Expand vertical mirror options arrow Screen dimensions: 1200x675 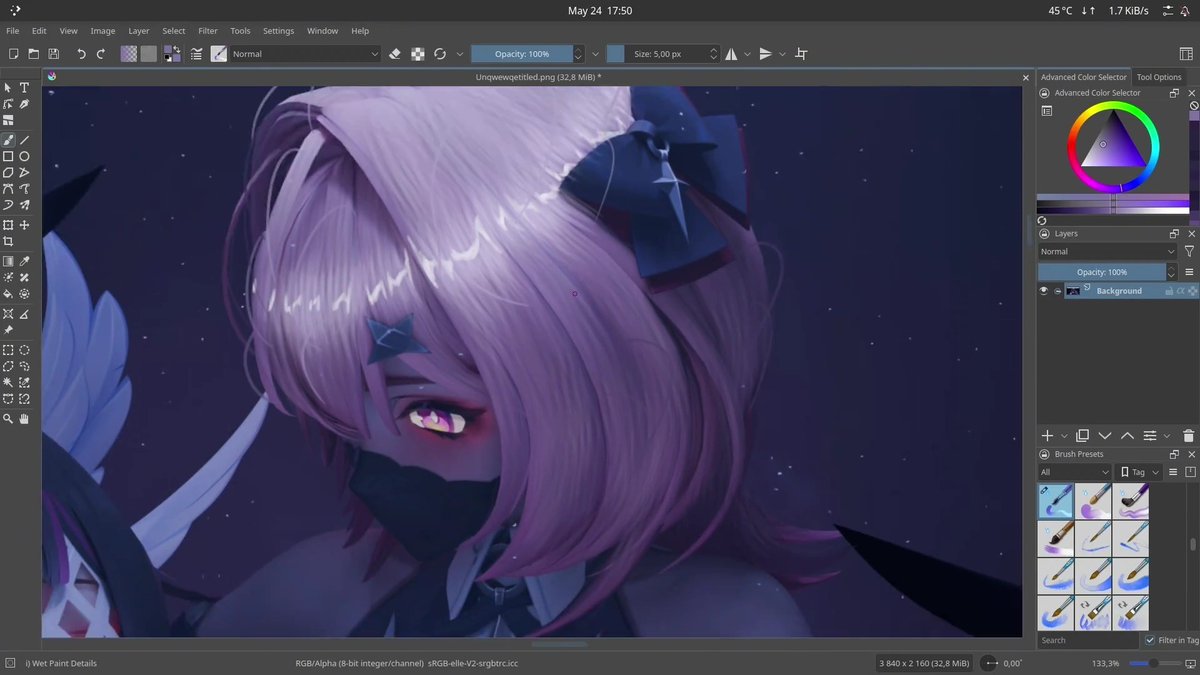pos(782,54)
